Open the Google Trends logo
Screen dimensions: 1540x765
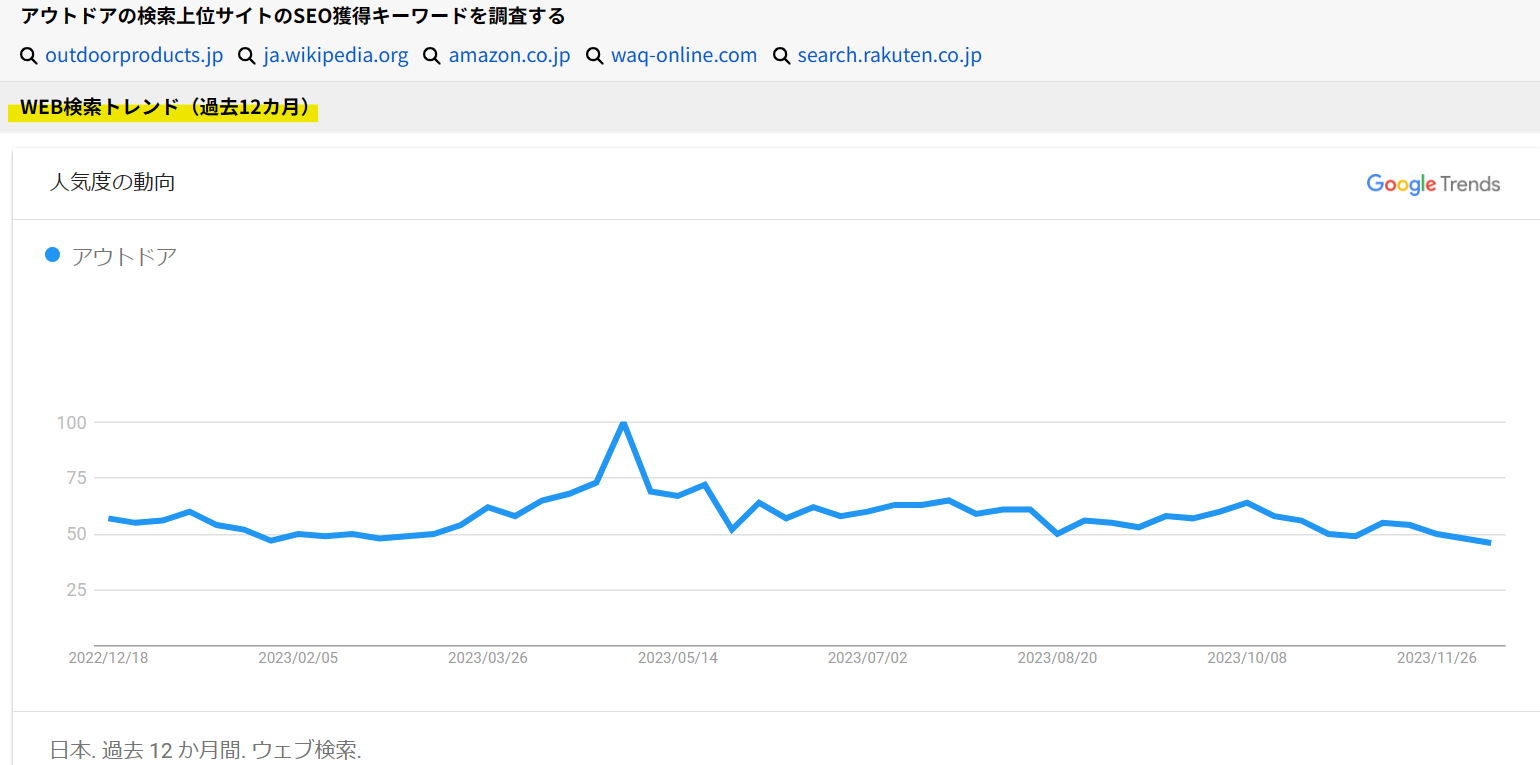(x=1433, y=184)
